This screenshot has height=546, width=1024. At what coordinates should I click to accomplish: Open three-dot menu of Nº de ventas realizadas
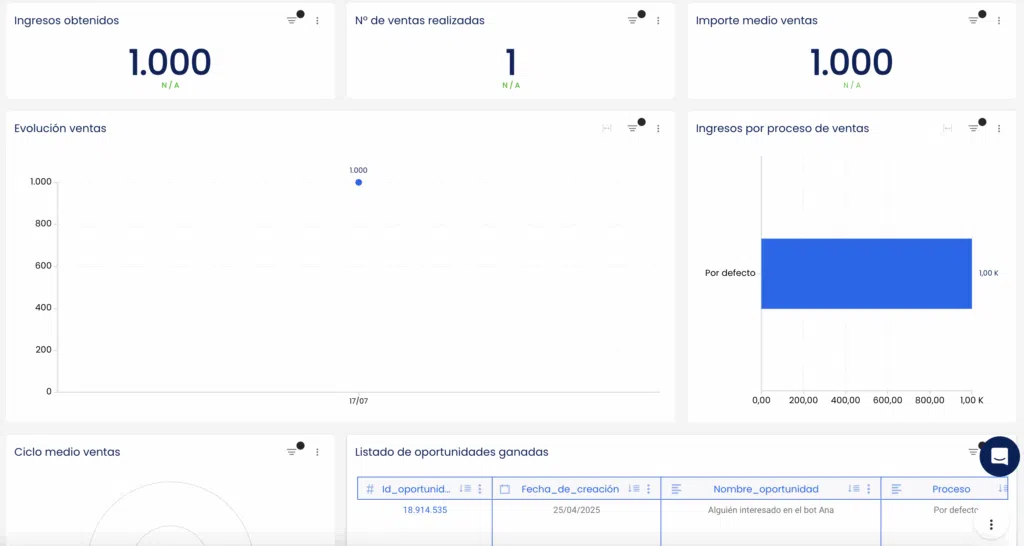[x=658, y=21]
